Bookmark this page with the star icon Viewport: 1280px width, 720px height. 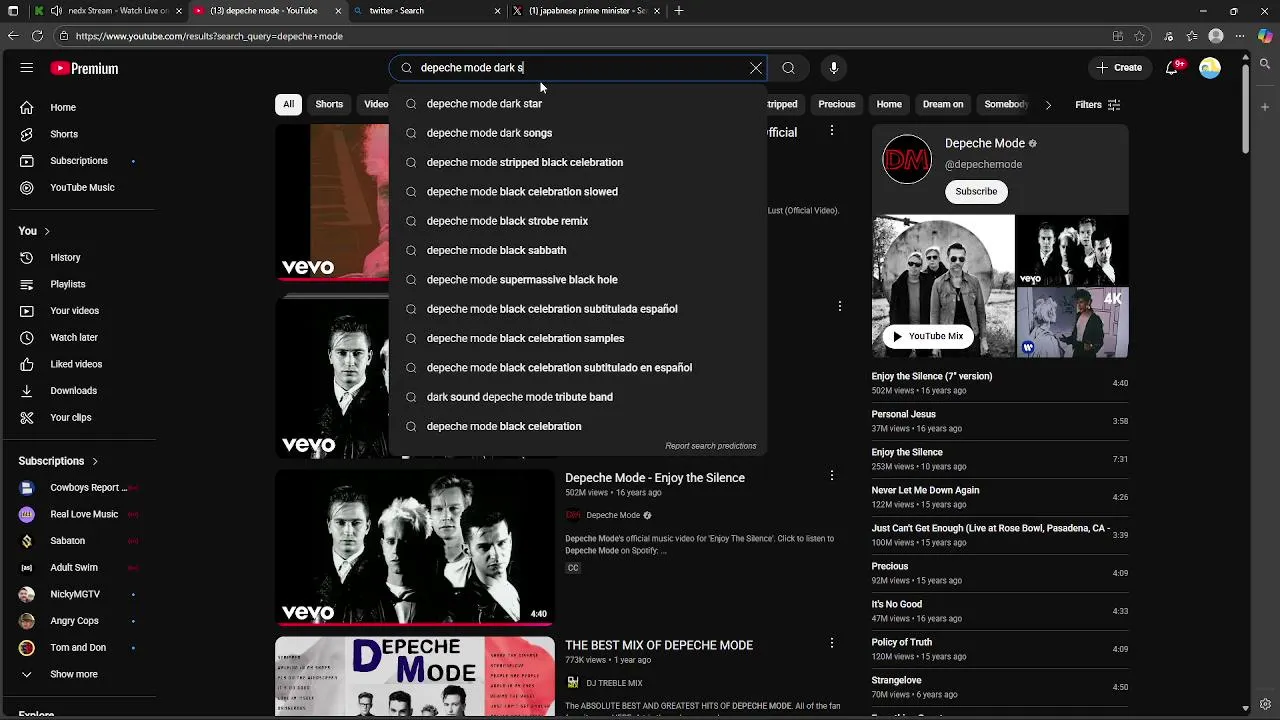1139,36
